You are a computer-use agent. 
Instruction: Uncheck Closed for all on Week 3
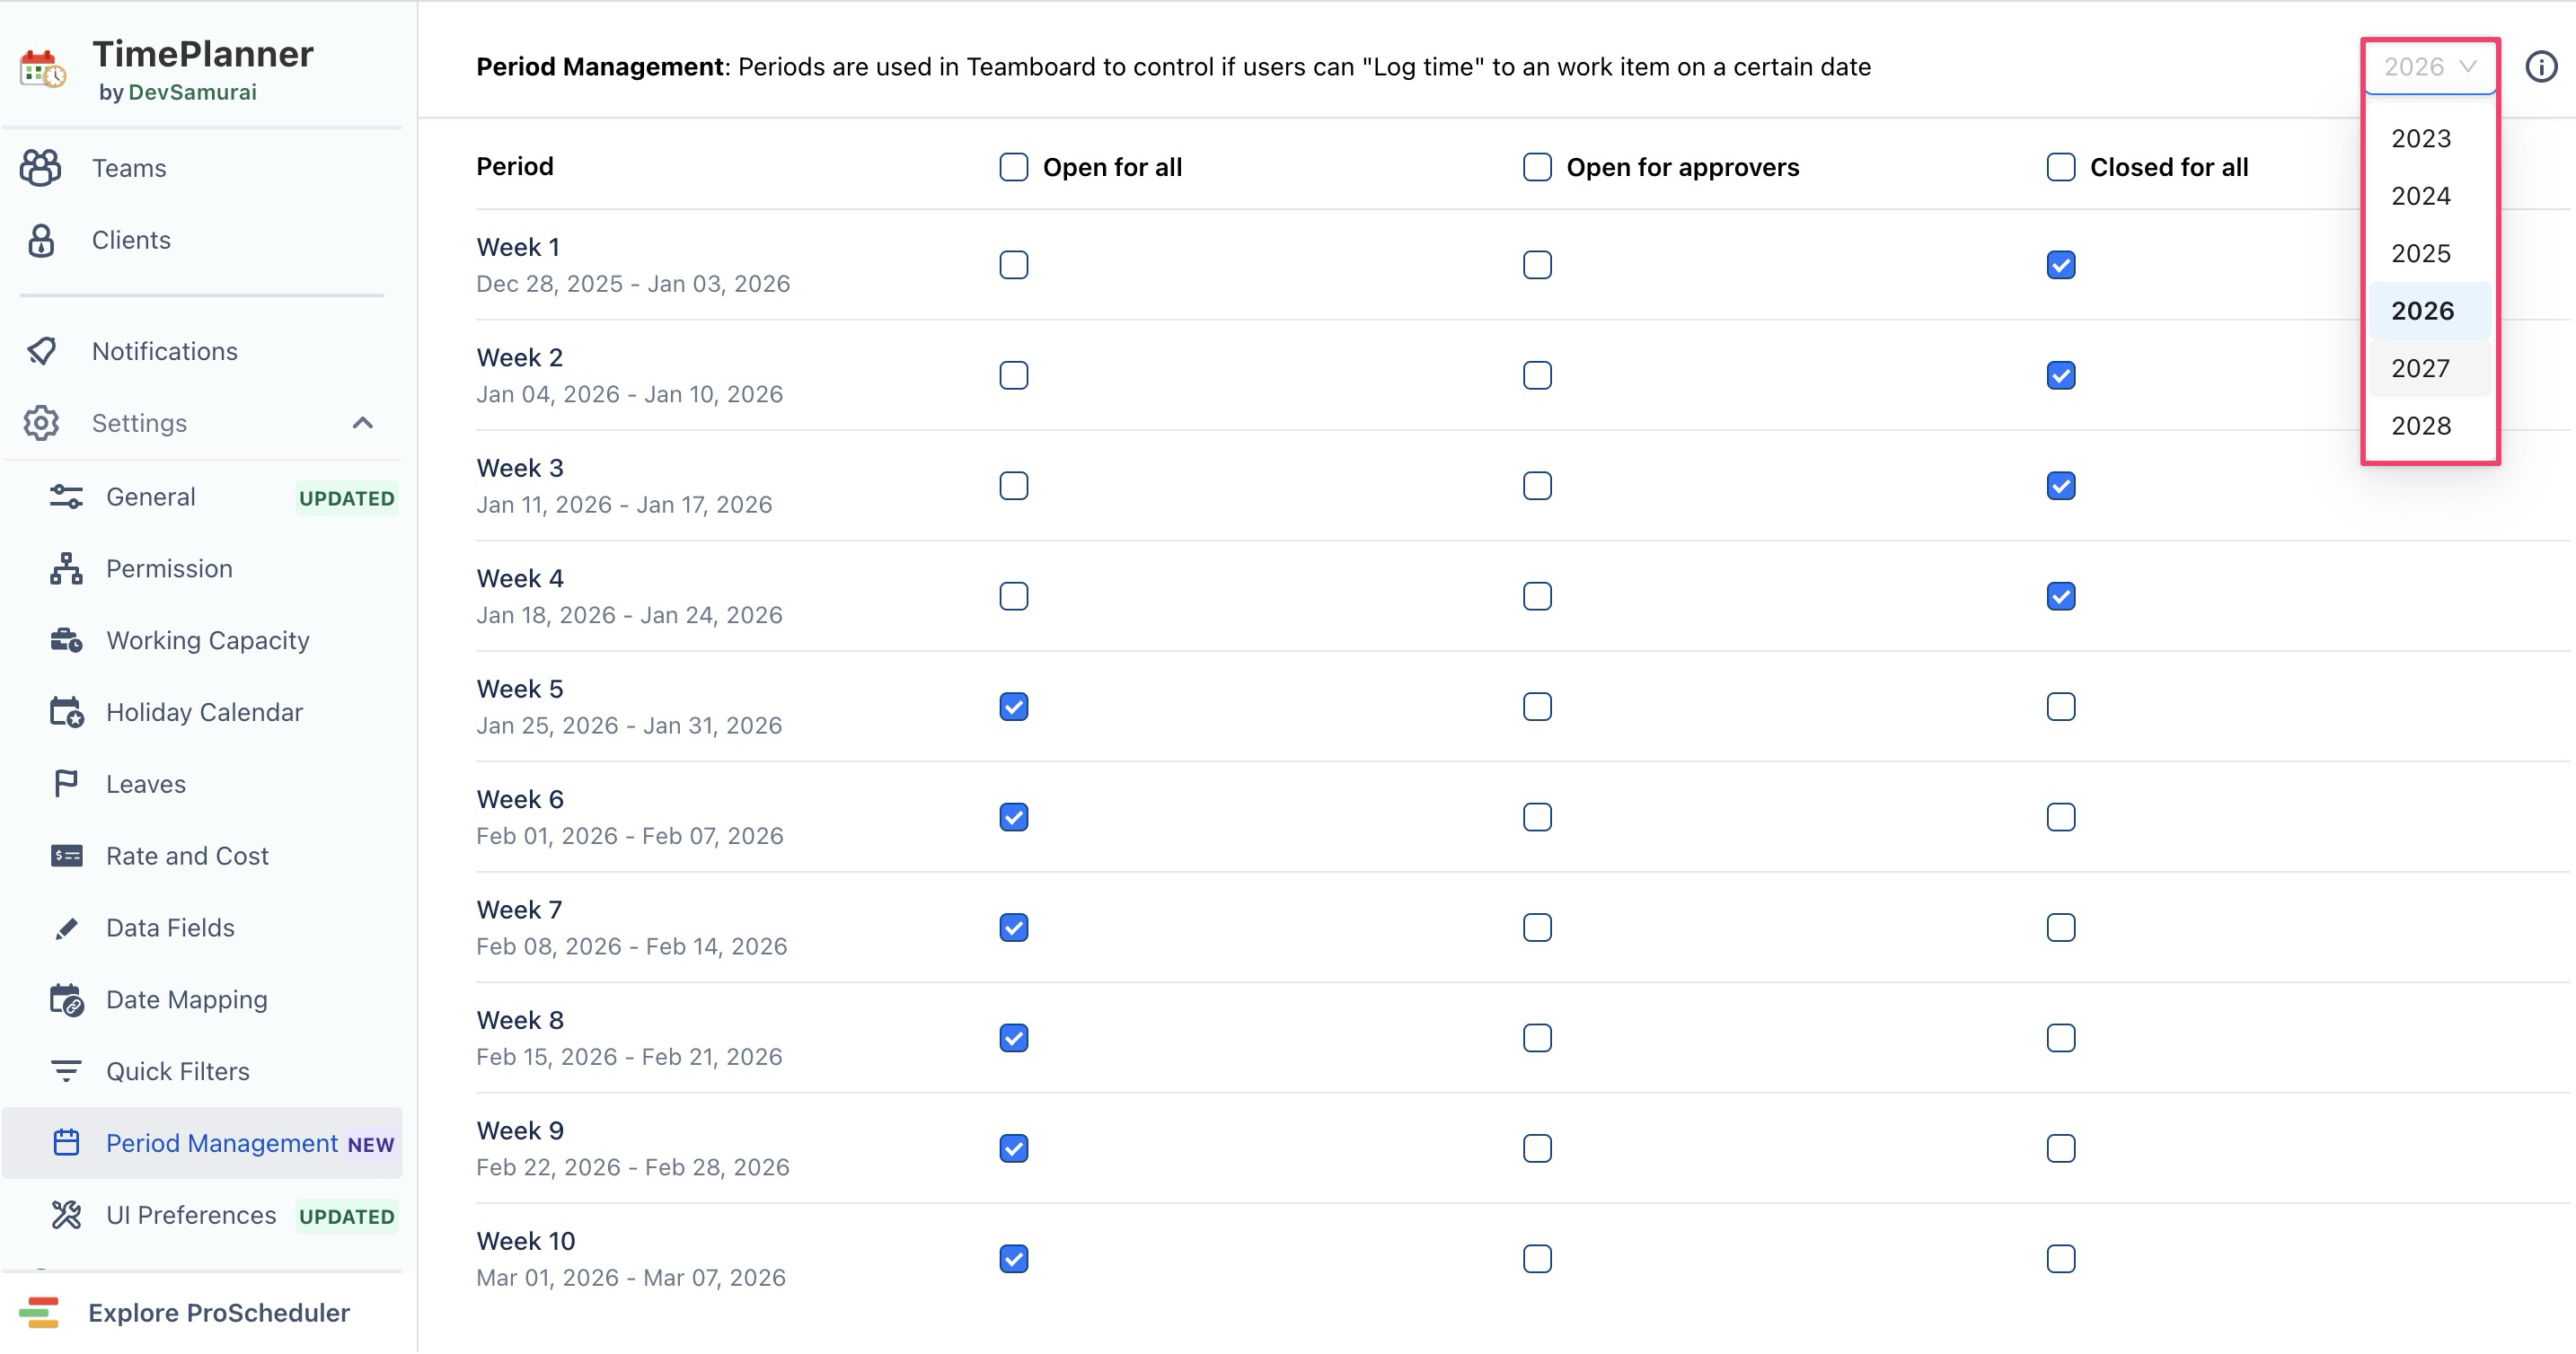pyautogui.click(x=2060, y=486)
